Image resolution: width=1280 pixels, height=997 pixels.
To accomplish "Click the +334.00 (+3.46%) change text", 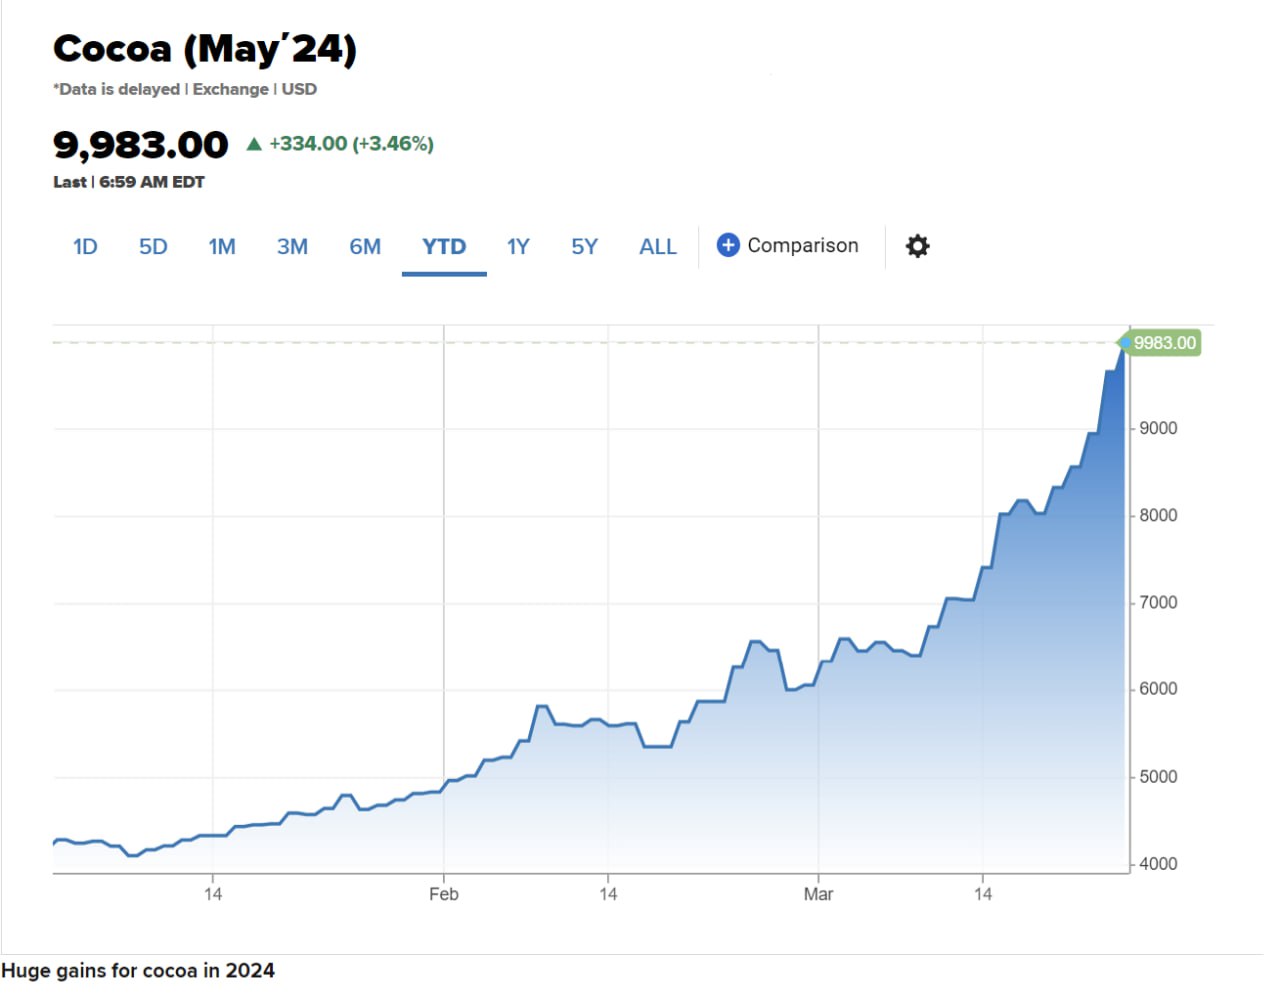I will (x=351, y=144).
